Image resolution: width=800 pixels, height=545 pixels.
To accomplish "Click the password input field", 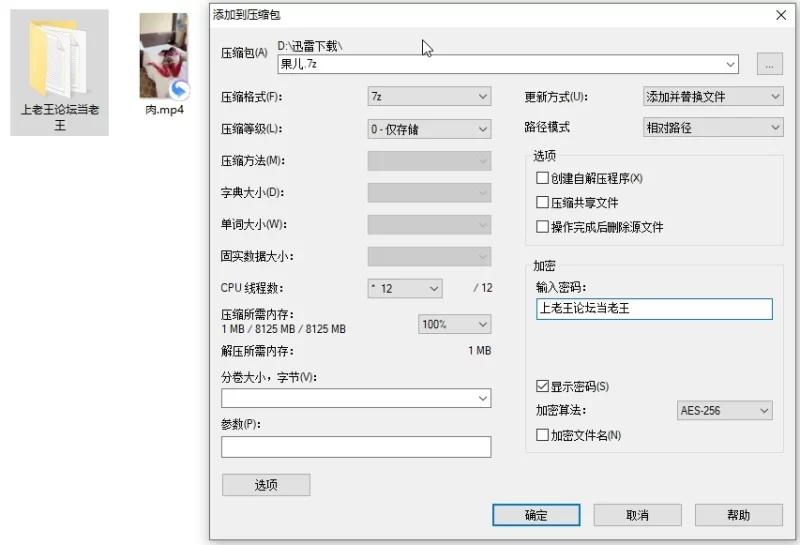I will tap(654, 309).
